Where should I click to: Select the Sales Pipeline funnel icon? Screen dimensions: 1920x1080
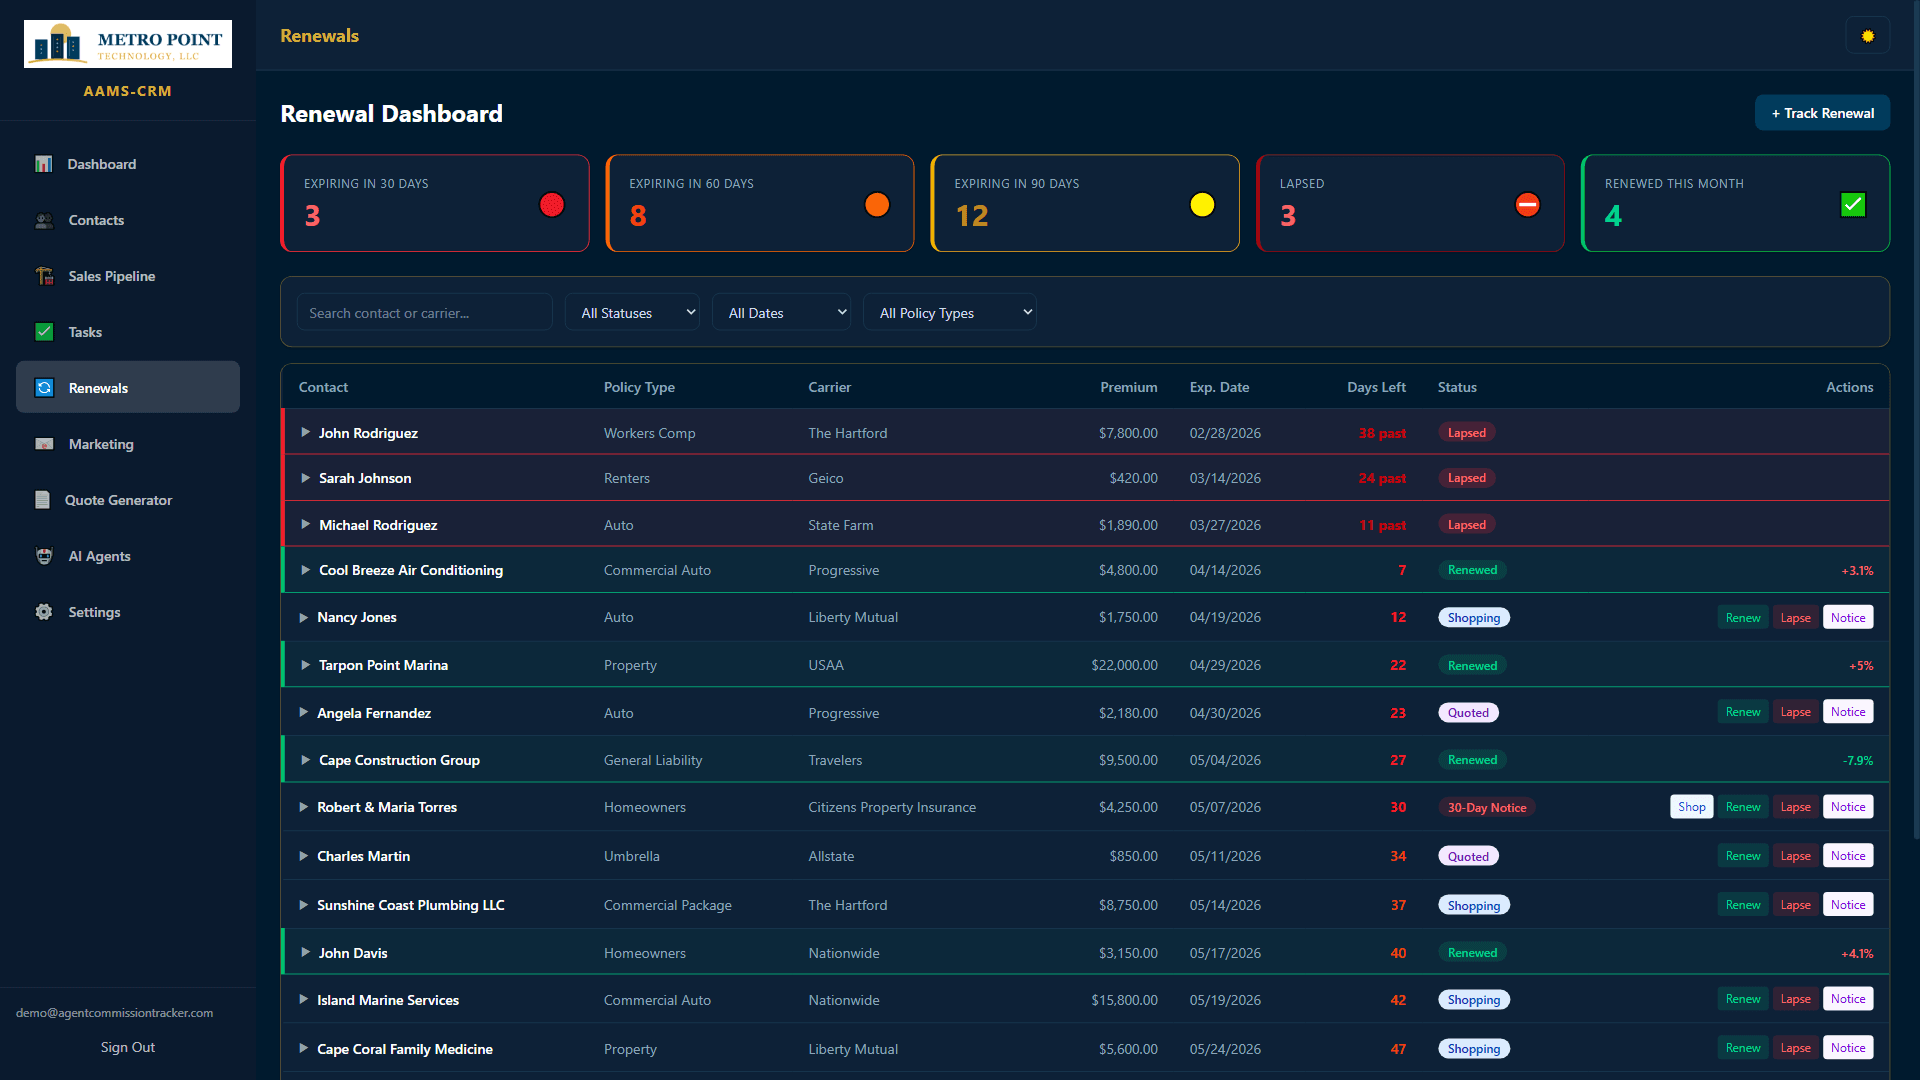44,276
